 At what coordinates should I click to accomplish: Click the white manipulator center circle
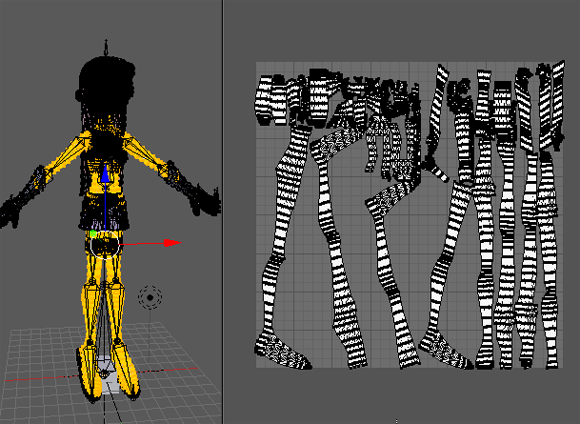(x=105, y=245)
